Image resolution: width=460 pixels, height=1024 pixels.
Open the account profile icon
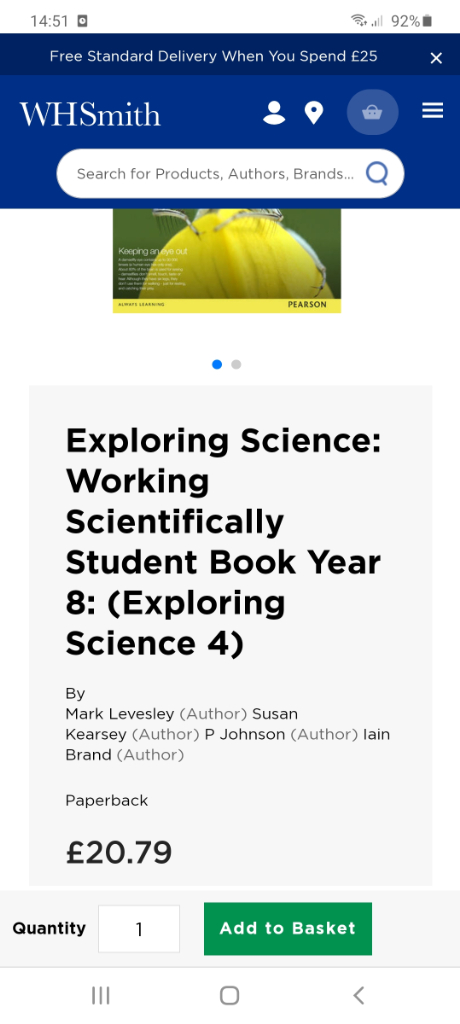click(274, 112)
